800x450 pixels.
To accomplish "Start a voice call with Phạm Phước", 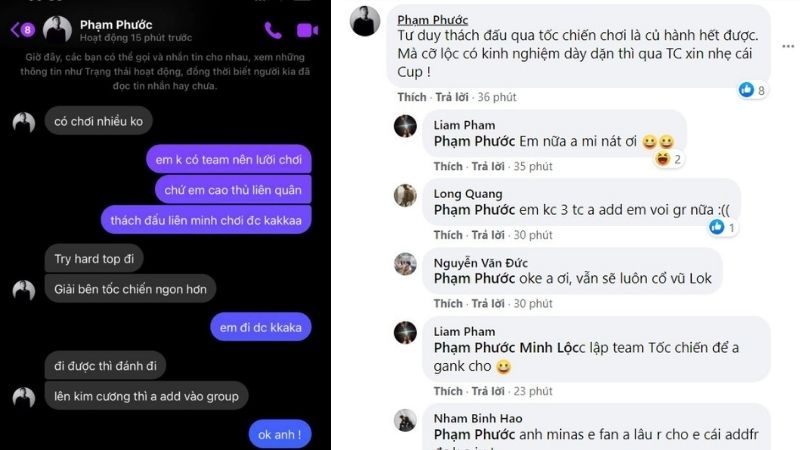I will [273, 31].
